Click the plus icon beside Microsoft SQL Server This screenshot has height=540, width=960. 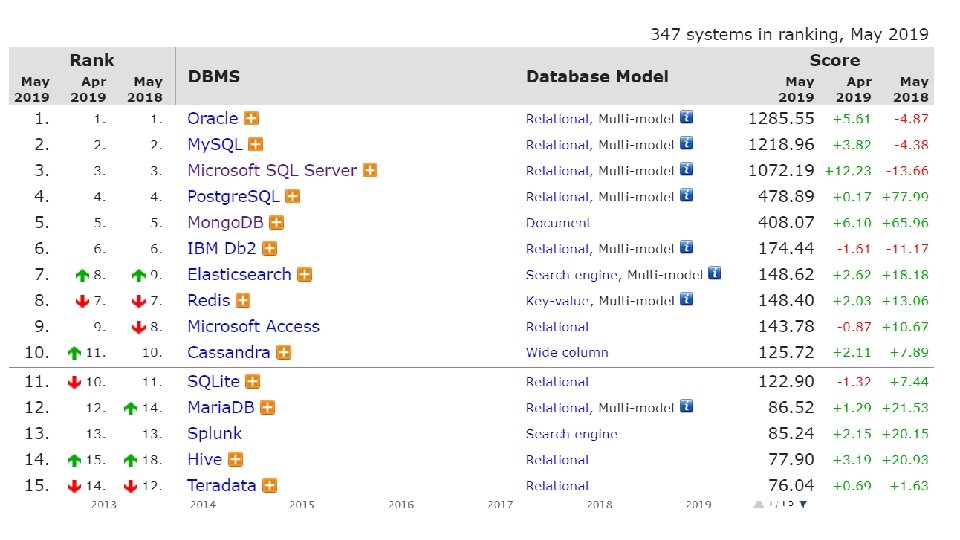click(x=369, y=170)
